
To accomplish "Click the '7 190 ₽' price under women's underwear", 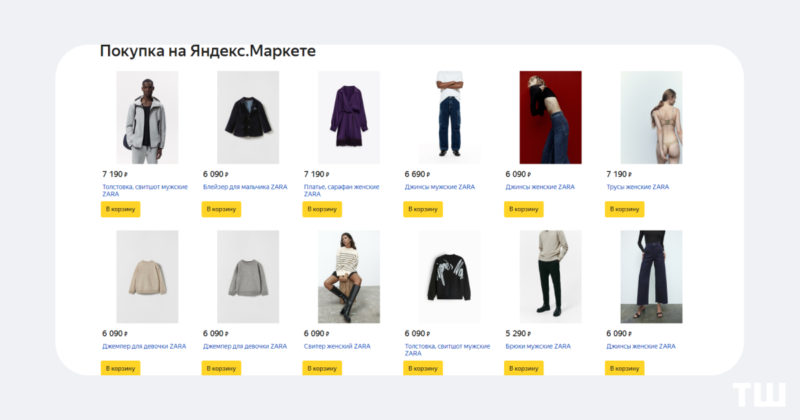I will (619, 175).
